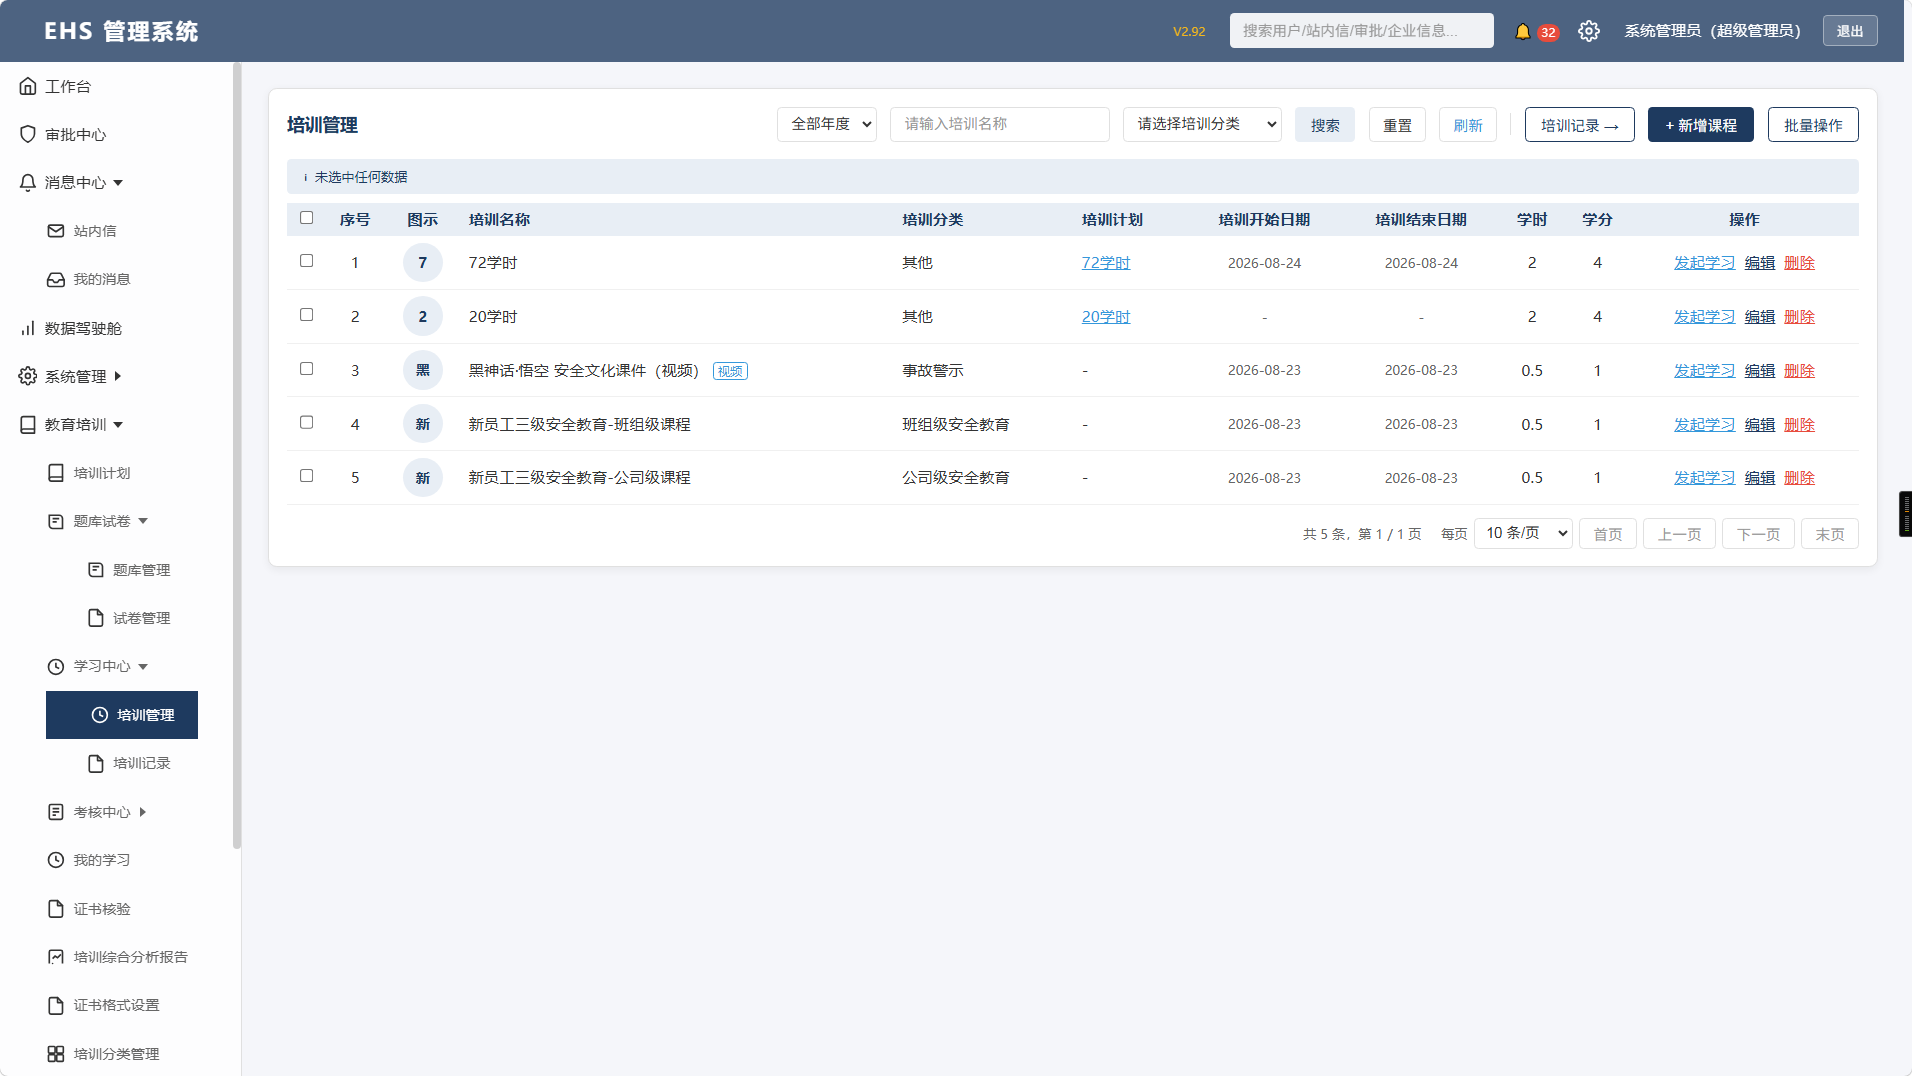Click the 工作台 home icon
This screenshot has width=1912, height=1076.
tap(28, 86)
